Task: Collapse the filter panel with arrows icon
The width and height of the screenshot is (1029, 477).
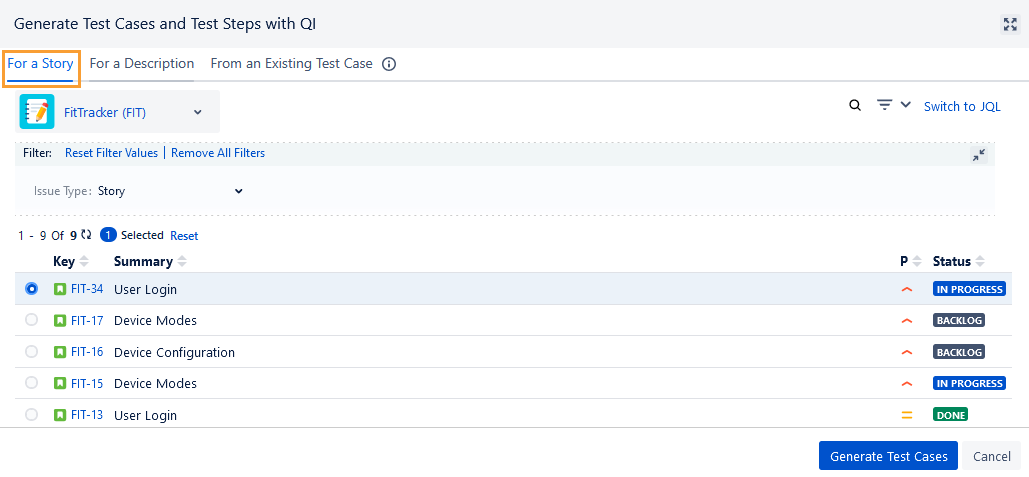Action: (979, 155)
